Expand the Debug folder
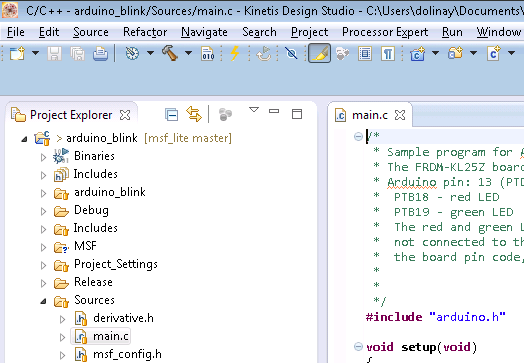The width and height of the screenshot is (524, 363). click(43, 211)
